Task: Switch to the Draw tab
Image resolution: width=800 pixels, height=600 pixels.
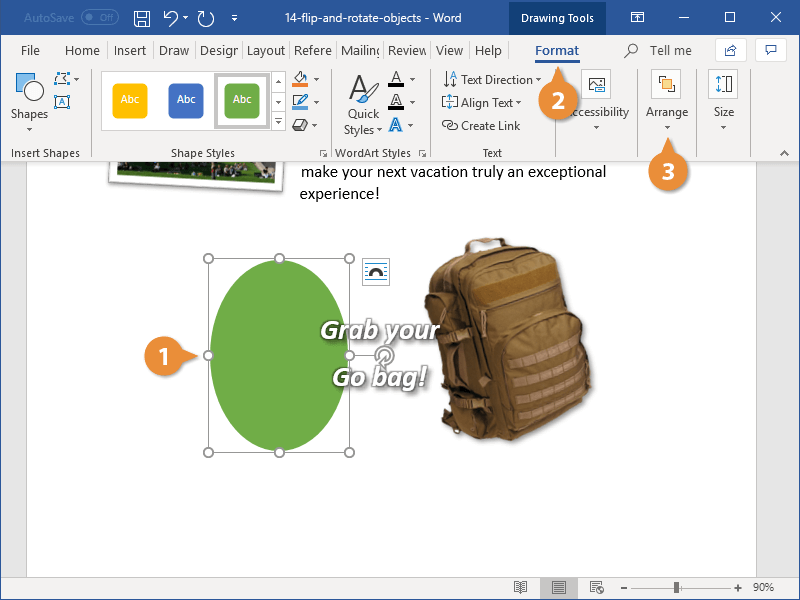Action: coord(174,51)
